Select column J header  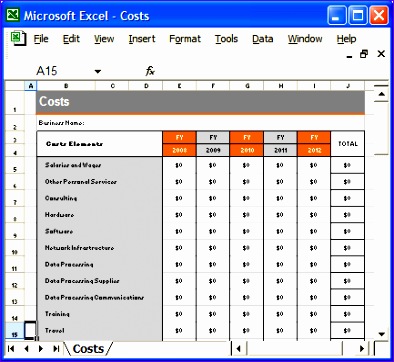pos(348,86)
